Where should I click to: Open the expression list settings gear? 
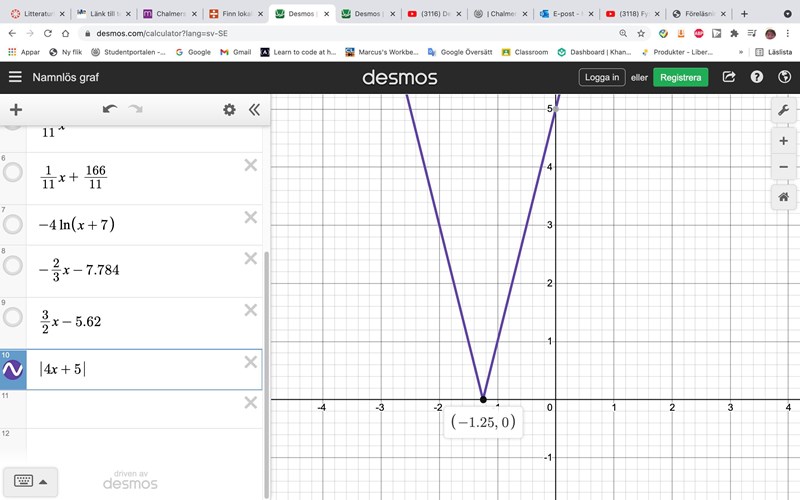229,110
